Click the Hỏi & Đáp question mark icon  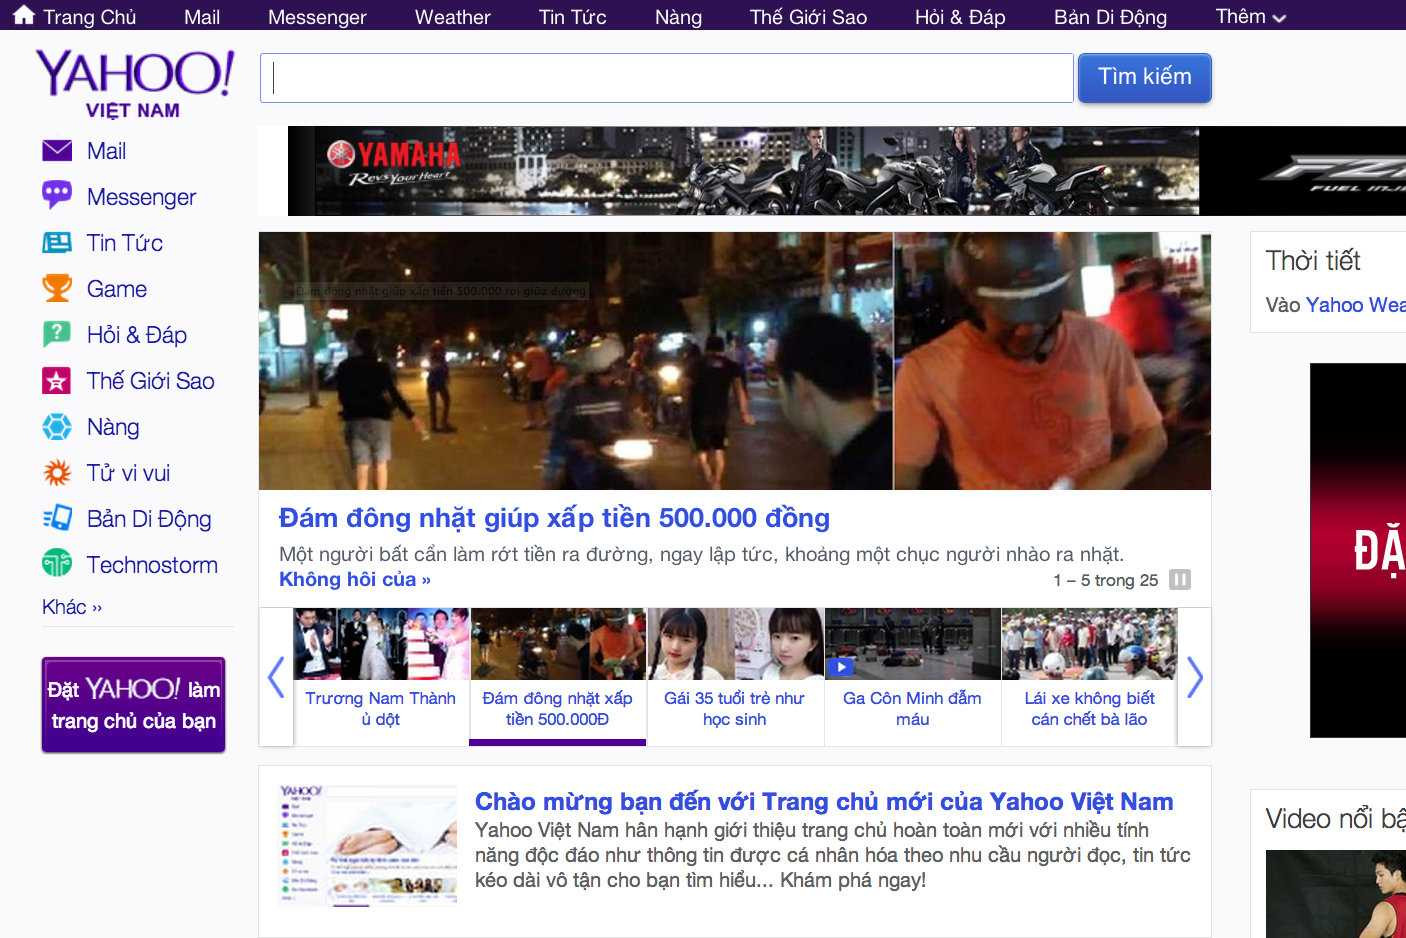coord(57,334)
